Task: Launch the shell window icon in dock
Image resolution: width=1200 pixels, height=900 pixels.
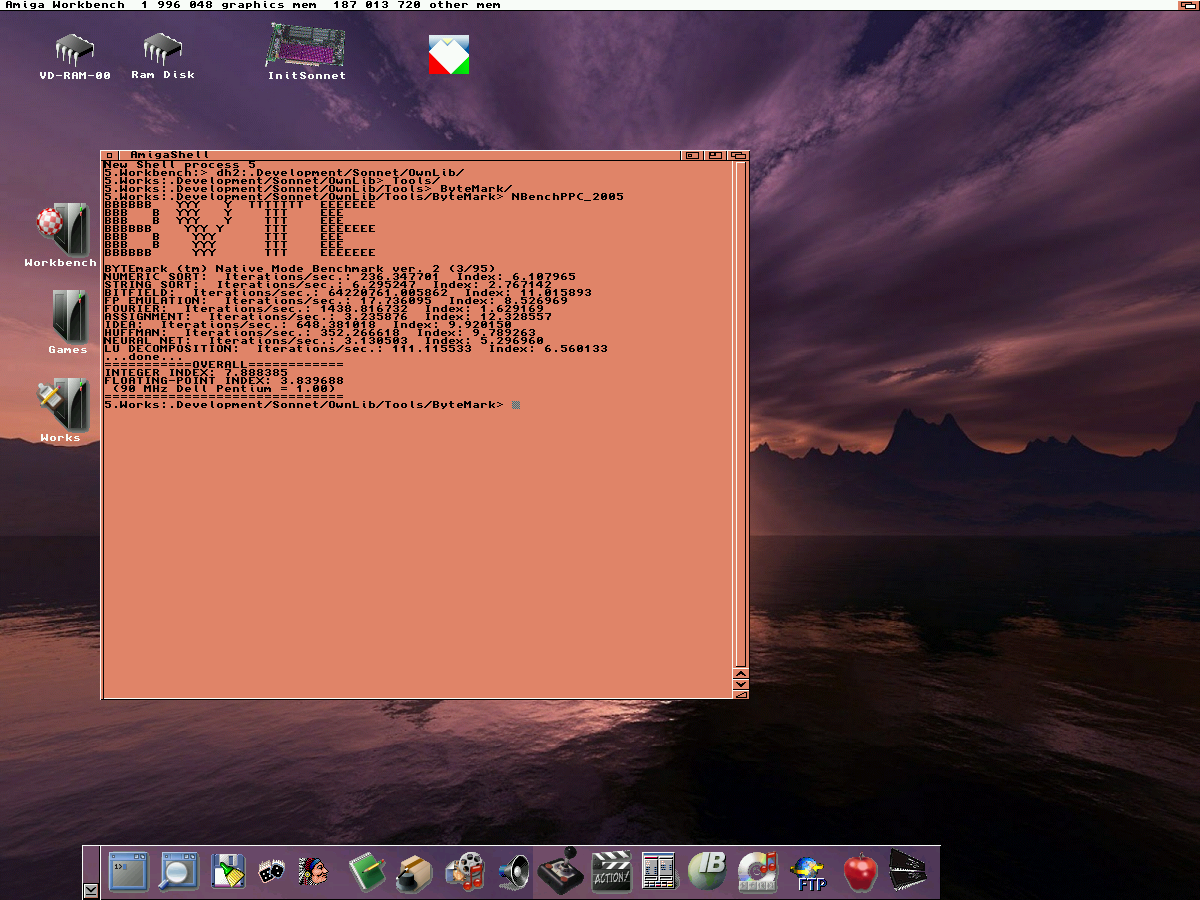Action: (x=128, y=871)
